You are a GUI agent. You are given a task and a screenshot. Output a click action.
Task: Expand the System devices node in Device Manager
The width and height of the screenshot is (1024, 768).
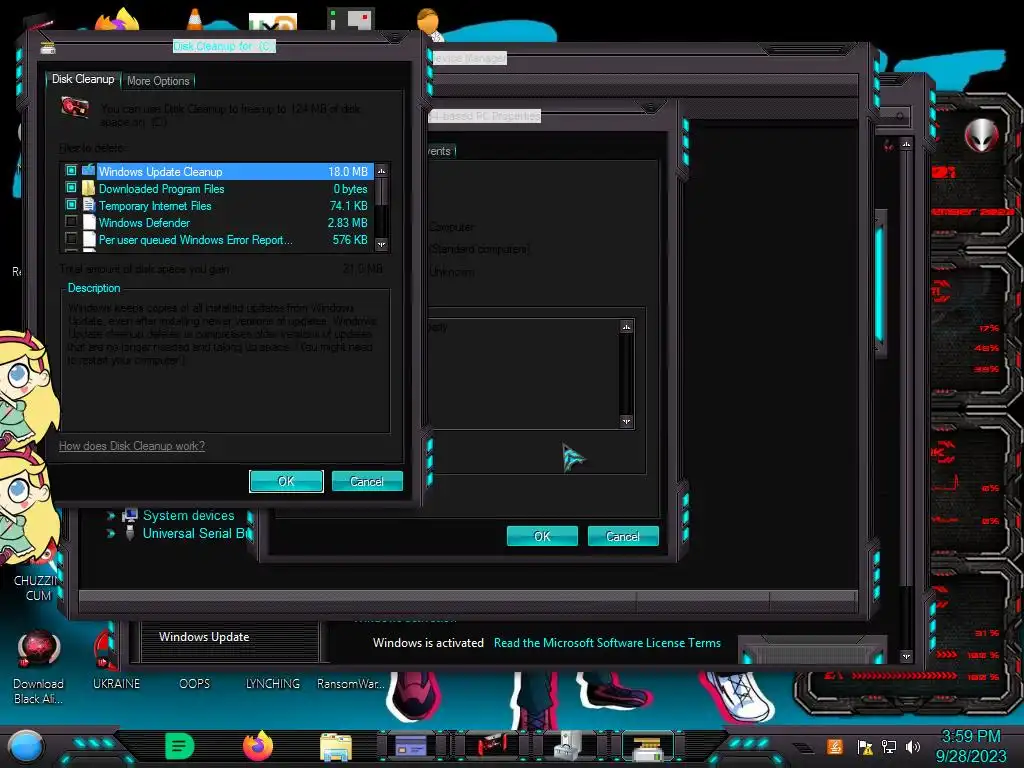point(111,516)
